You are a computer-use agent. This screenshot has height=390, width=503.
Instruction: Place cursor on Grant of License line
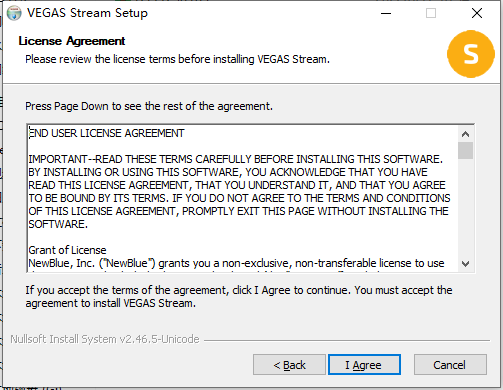[x=67, y=250]
